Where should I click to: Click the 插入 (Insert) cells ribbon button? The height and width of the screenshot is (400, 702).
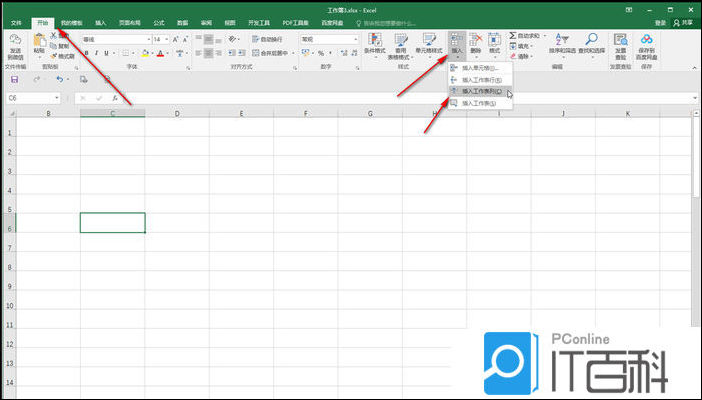[457, 45]
